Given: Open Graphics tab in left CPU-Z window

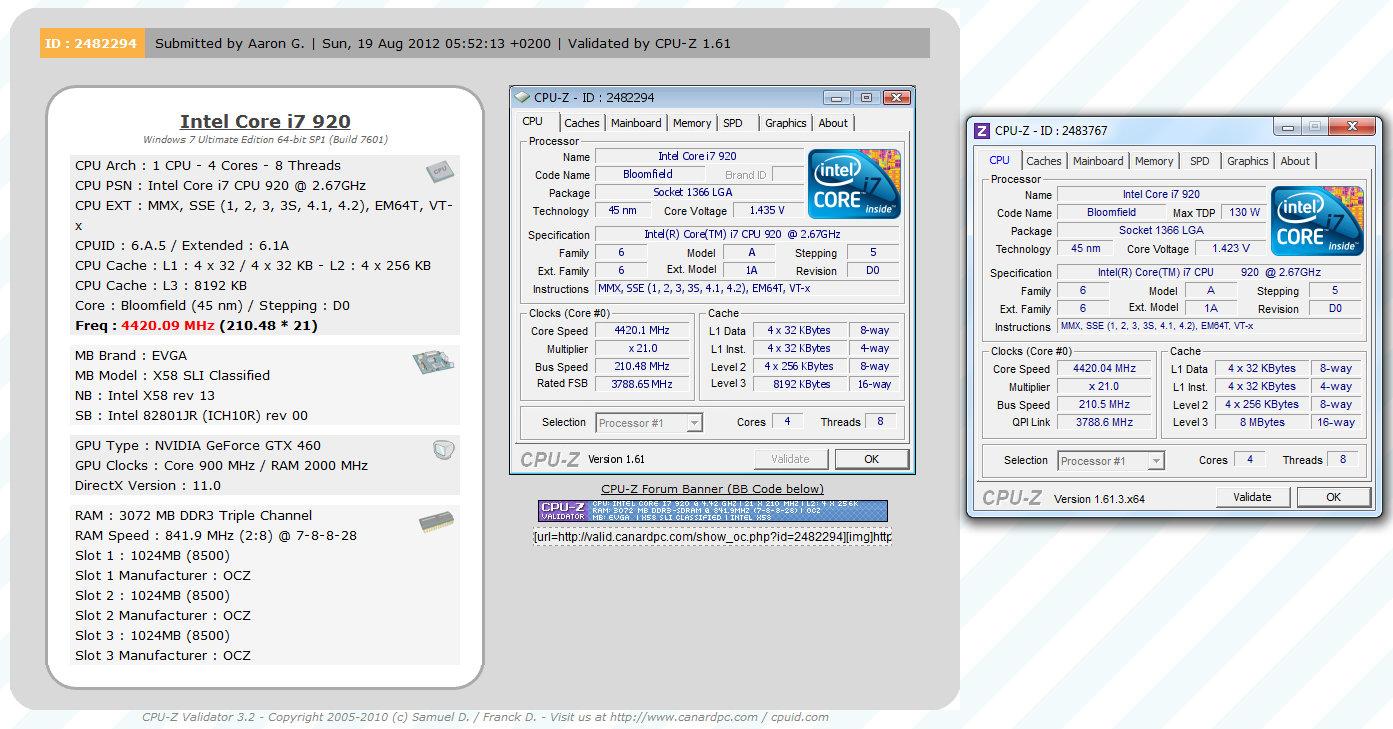Looking at the screenshot, I should (x=785, y=123).
